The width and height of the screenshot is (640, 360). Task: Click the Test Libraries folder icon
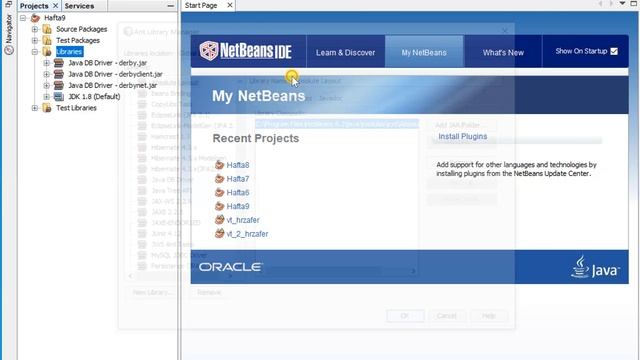coord(47,108)
